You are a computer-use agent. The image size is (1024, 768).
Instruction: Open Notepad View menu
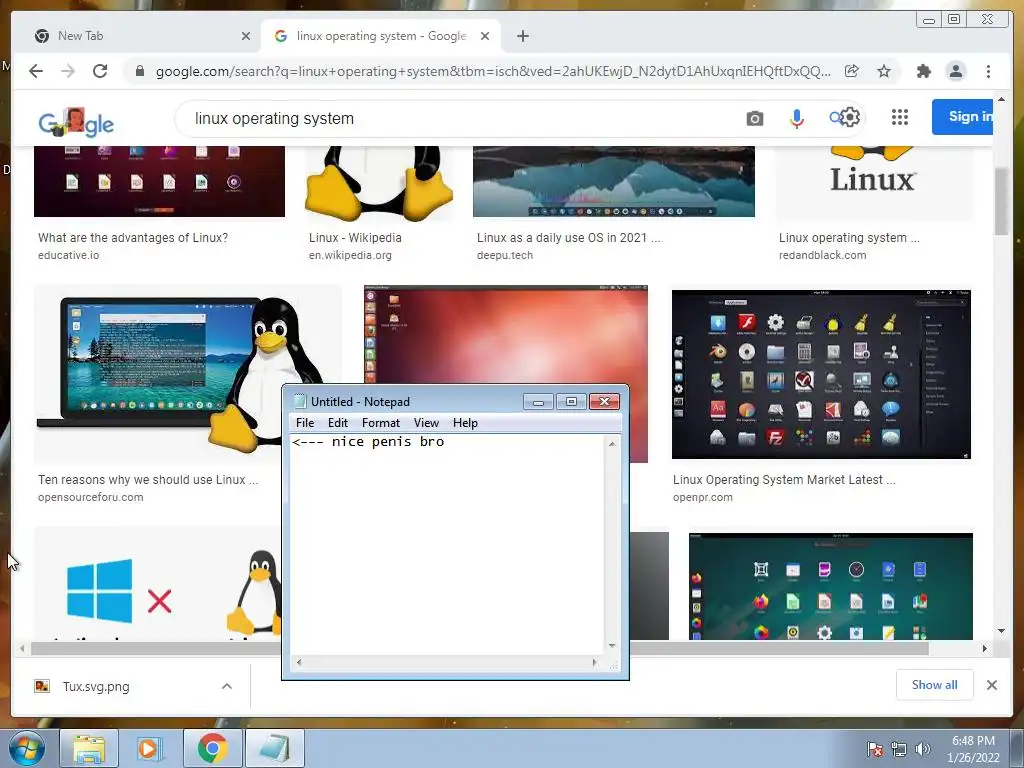click(426, 423)
